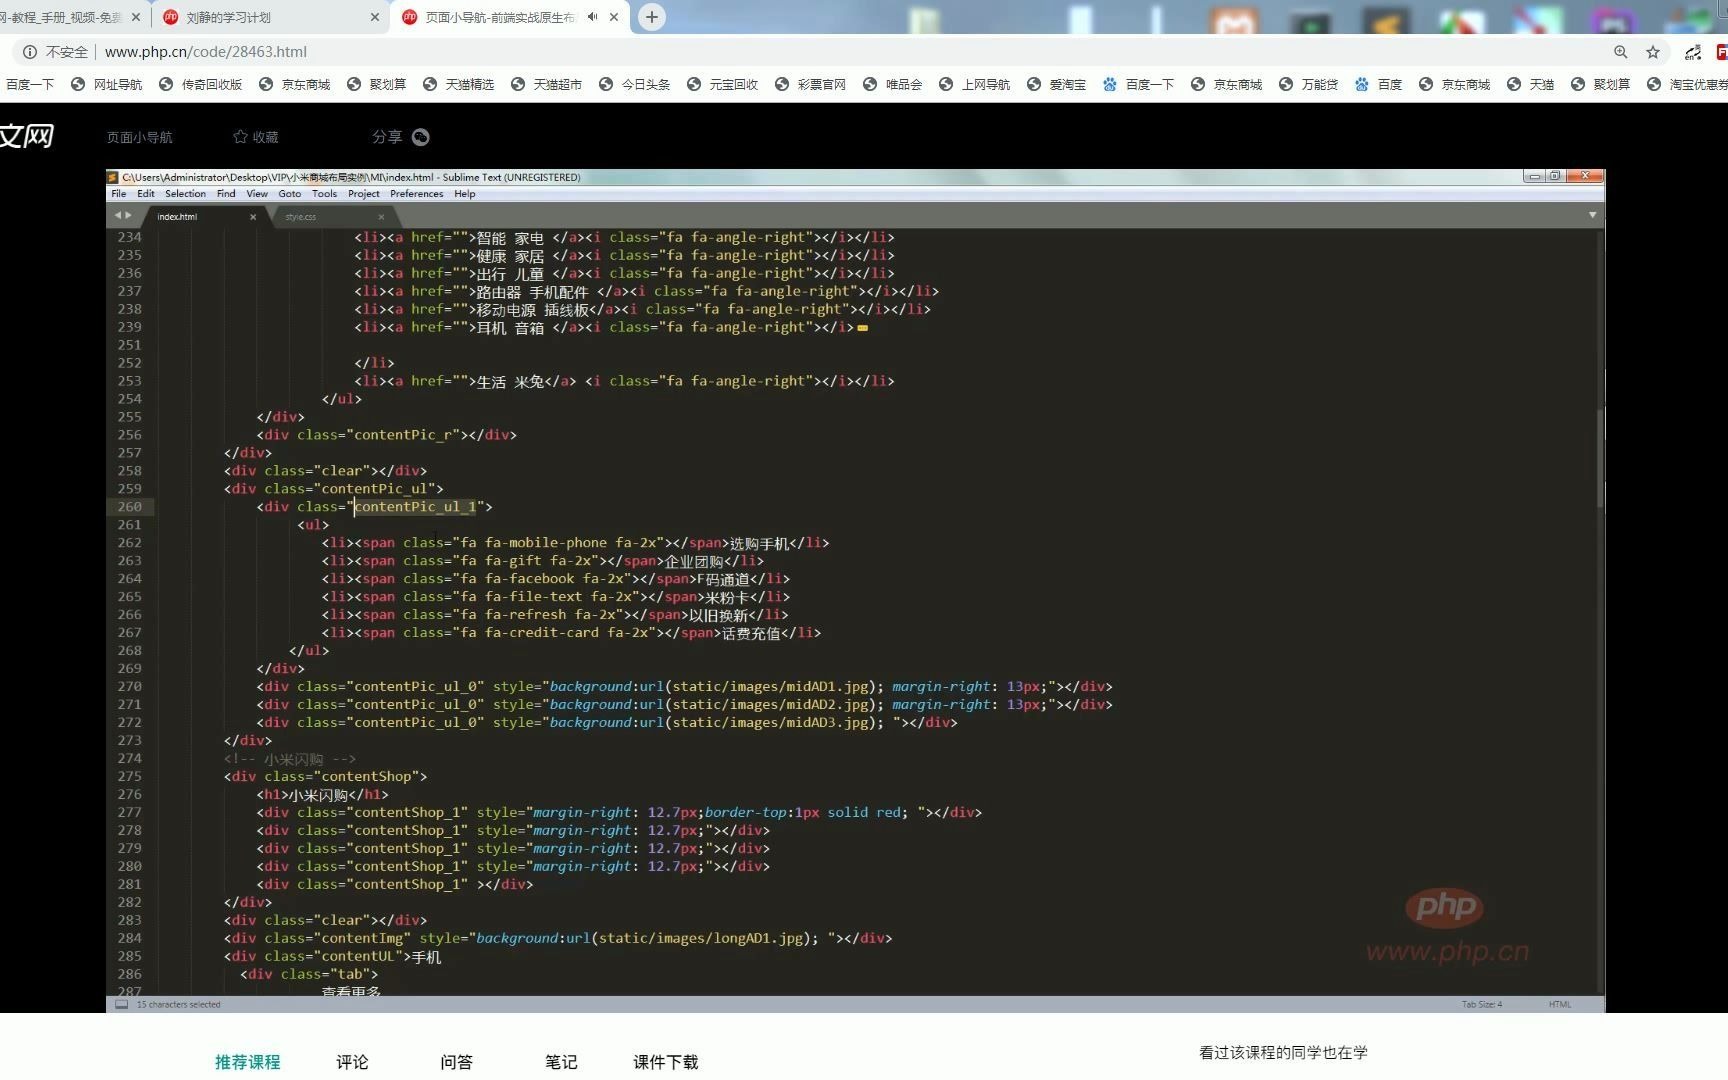Image resolution: width=1728 pixels, height=1080 pixels.
Task: Click the panel switcher icon in Sublime's status bar
Action: point(121,1004)
